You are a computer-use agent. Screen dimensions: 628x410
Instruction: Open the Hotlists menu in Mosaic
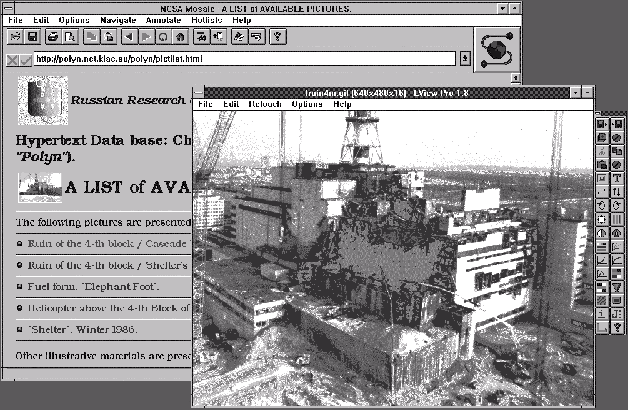(207, 20)
